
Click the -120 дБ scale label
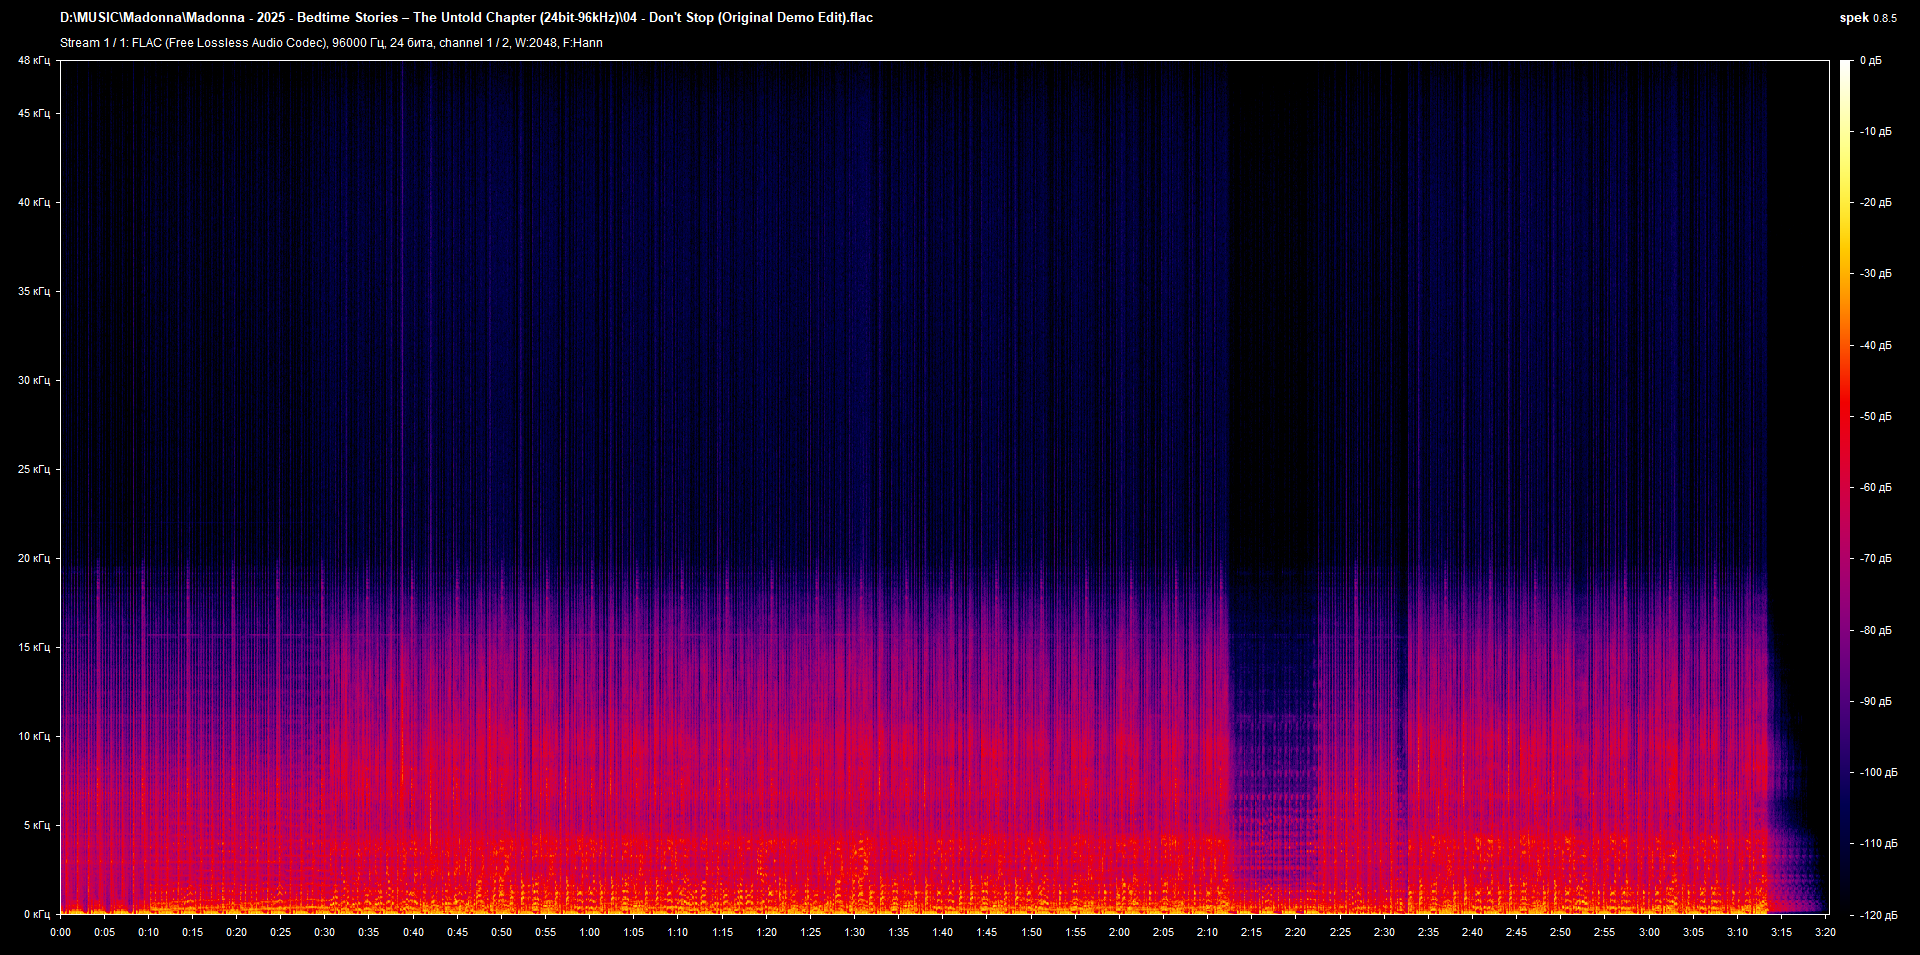pyautogui.click(x=1878, y=915)
